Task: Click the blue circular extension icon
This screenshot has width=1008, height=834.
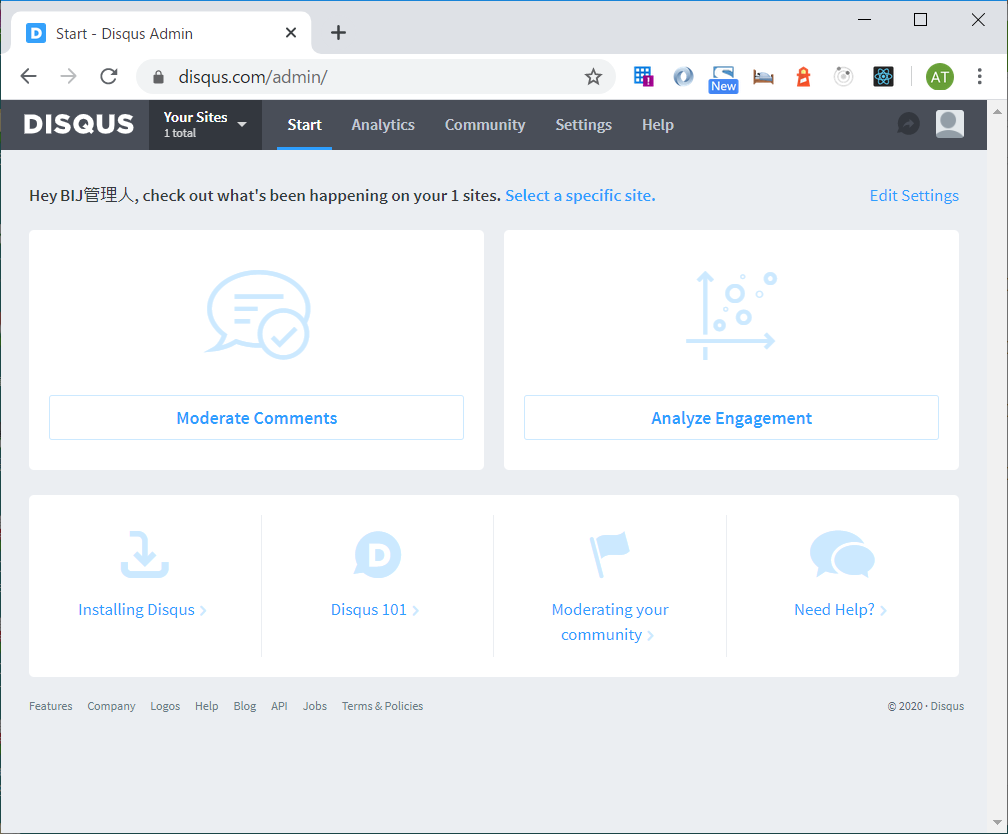Action: coord(683,77)
